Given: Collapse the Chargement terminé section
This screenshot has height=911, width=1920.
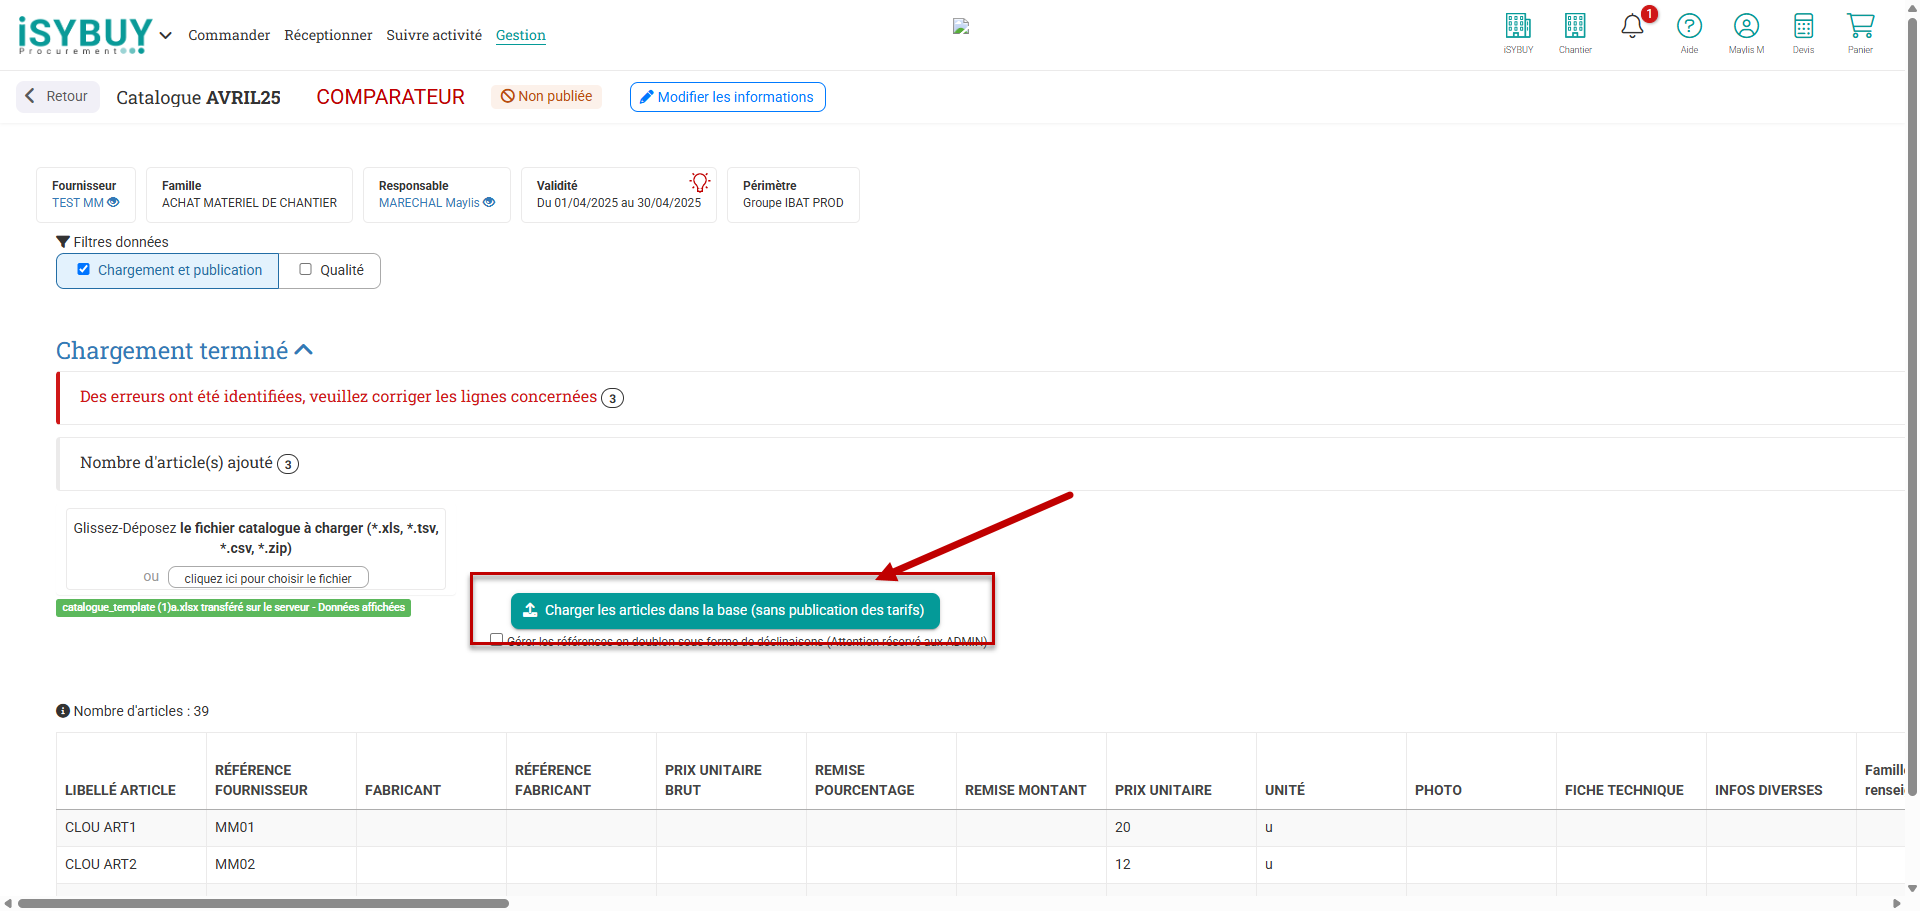Looking at the screenshot, I should point(304,350).
